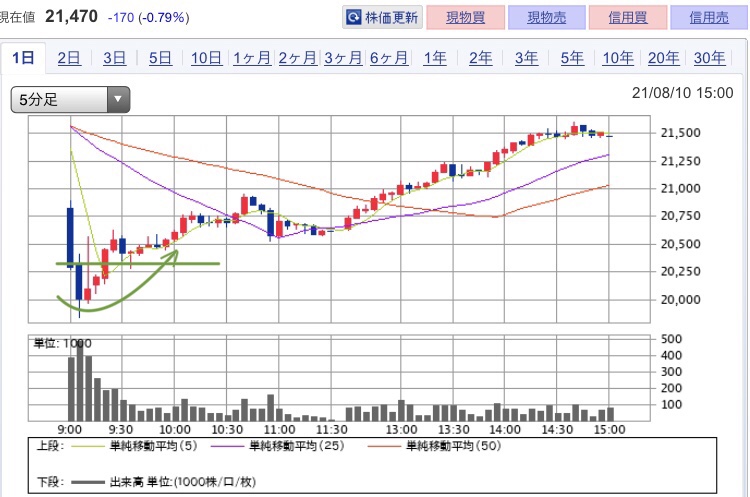Open the 現物売 order link

[x=547, y=18]
